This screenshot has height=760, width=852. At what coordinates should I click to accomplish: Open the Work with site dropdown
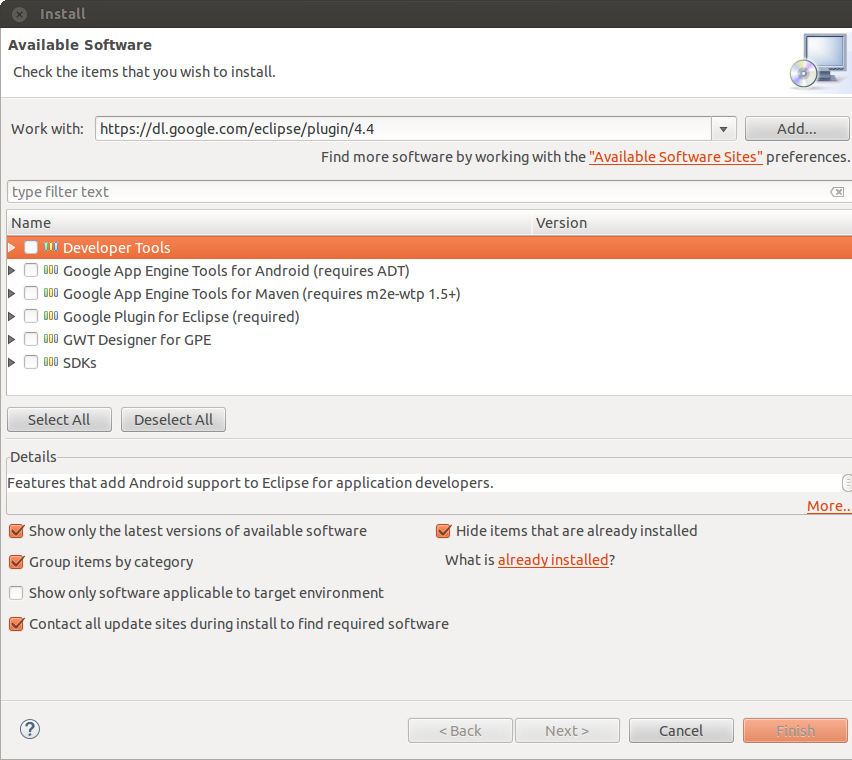[724, 129]
